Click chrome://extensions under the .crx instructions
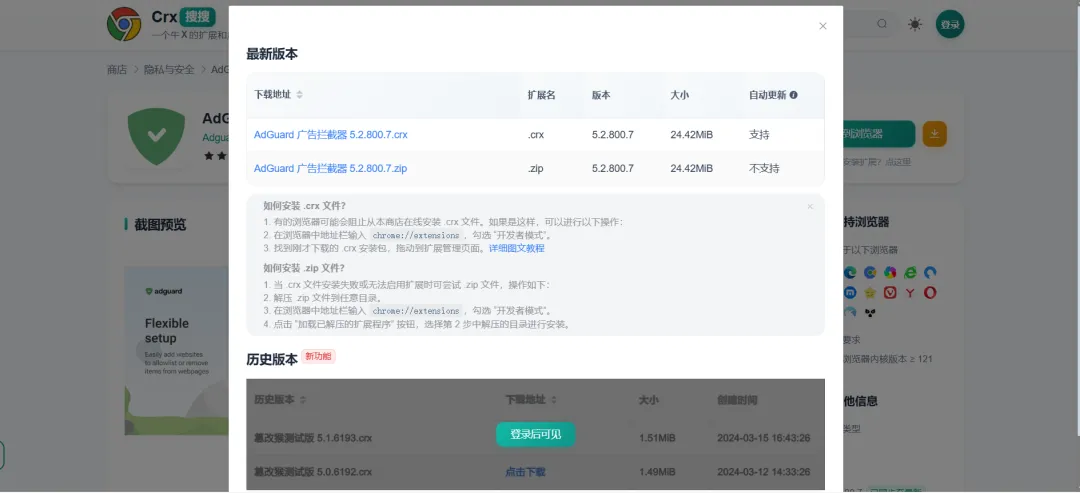 (x=415, y=235)
